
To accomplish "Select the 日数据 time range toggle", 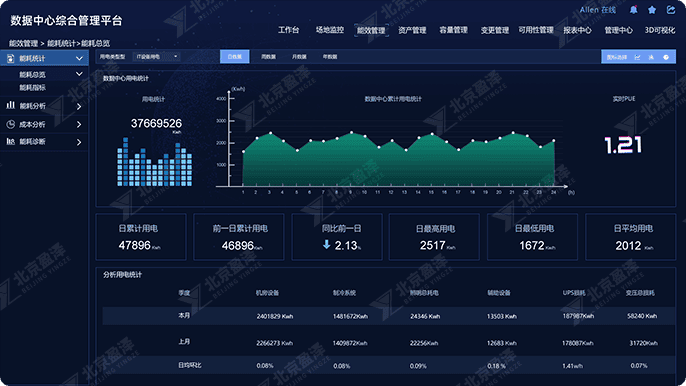I will (234, 56).
